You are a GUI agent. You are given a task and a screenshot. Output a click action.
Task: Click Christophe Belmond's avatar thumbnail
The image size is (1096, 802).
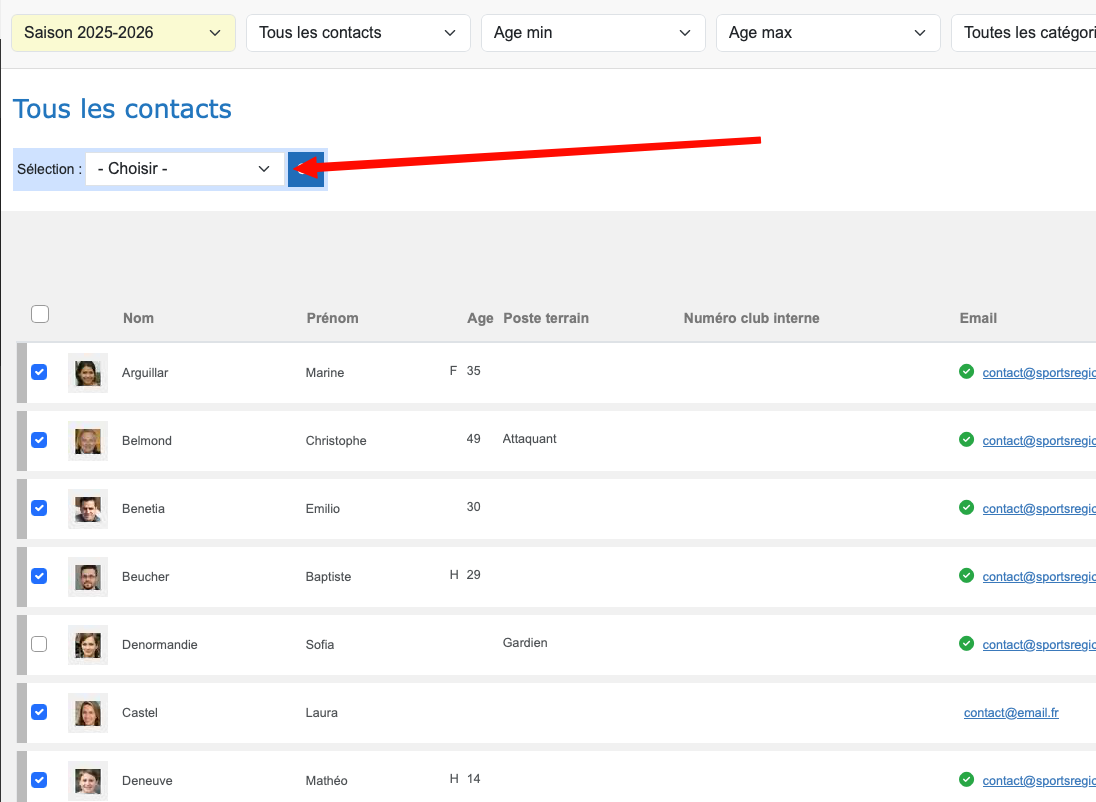[88, 441]
